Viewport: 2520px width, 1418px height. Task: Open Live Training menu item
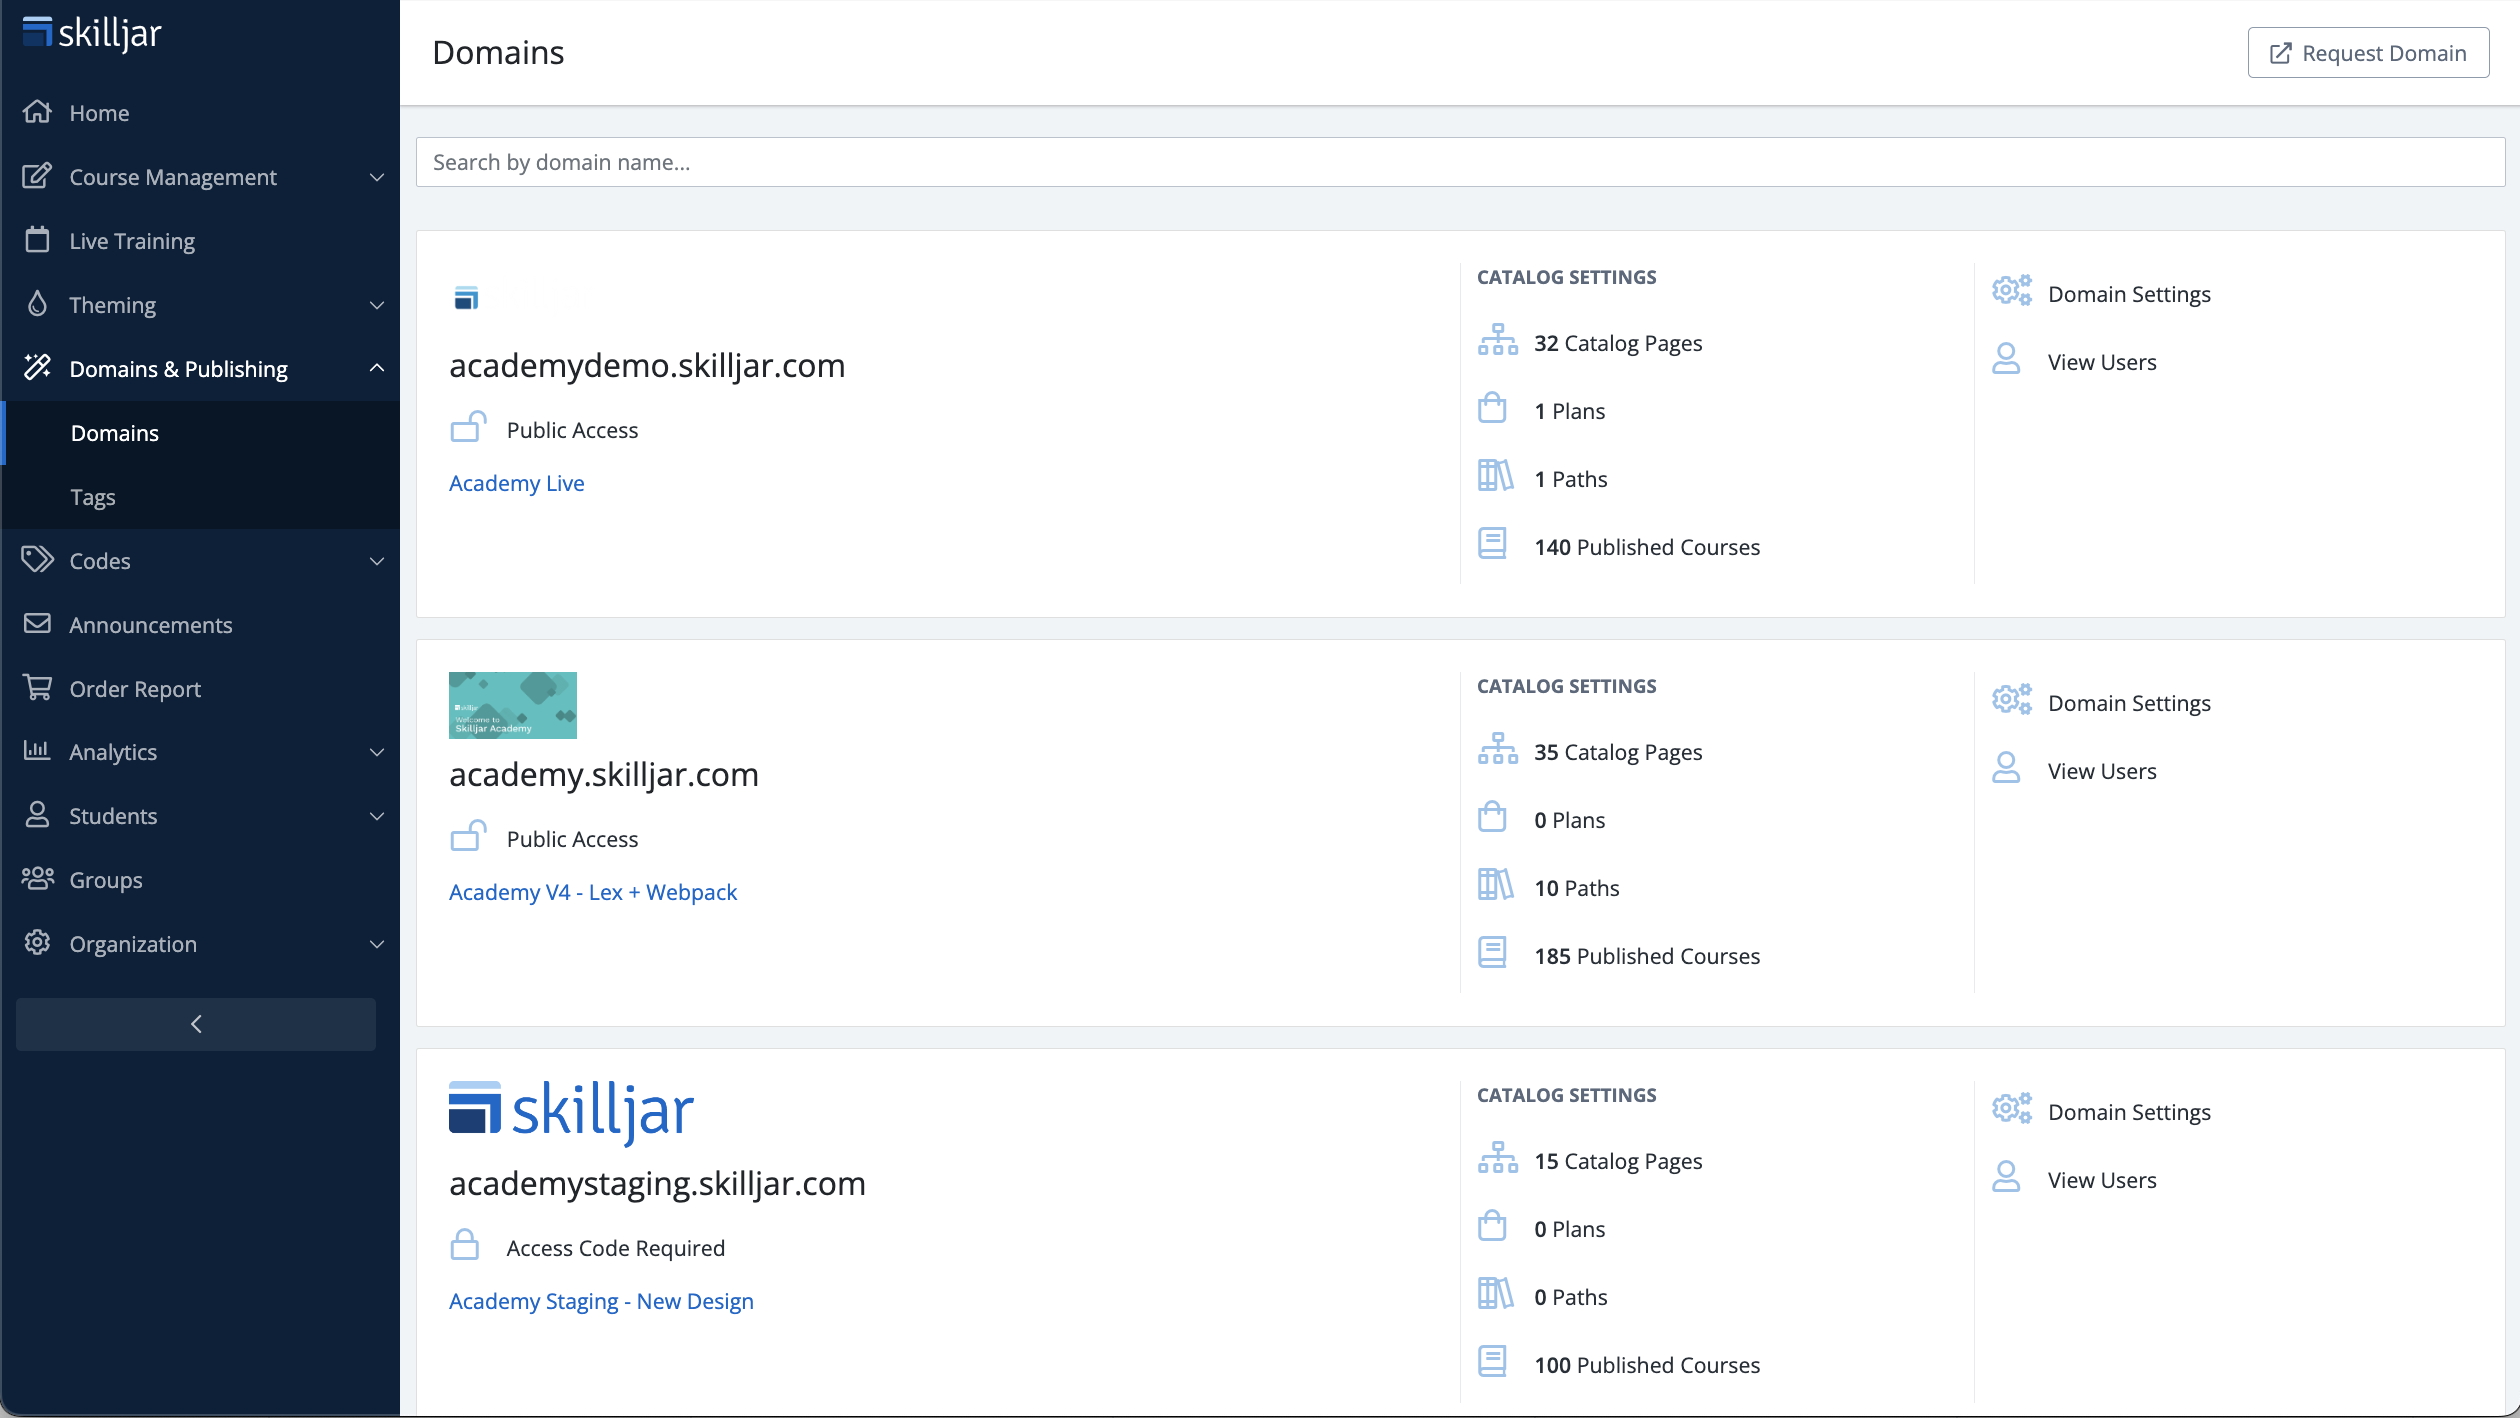pyautogui.click(x=200, y=241)
